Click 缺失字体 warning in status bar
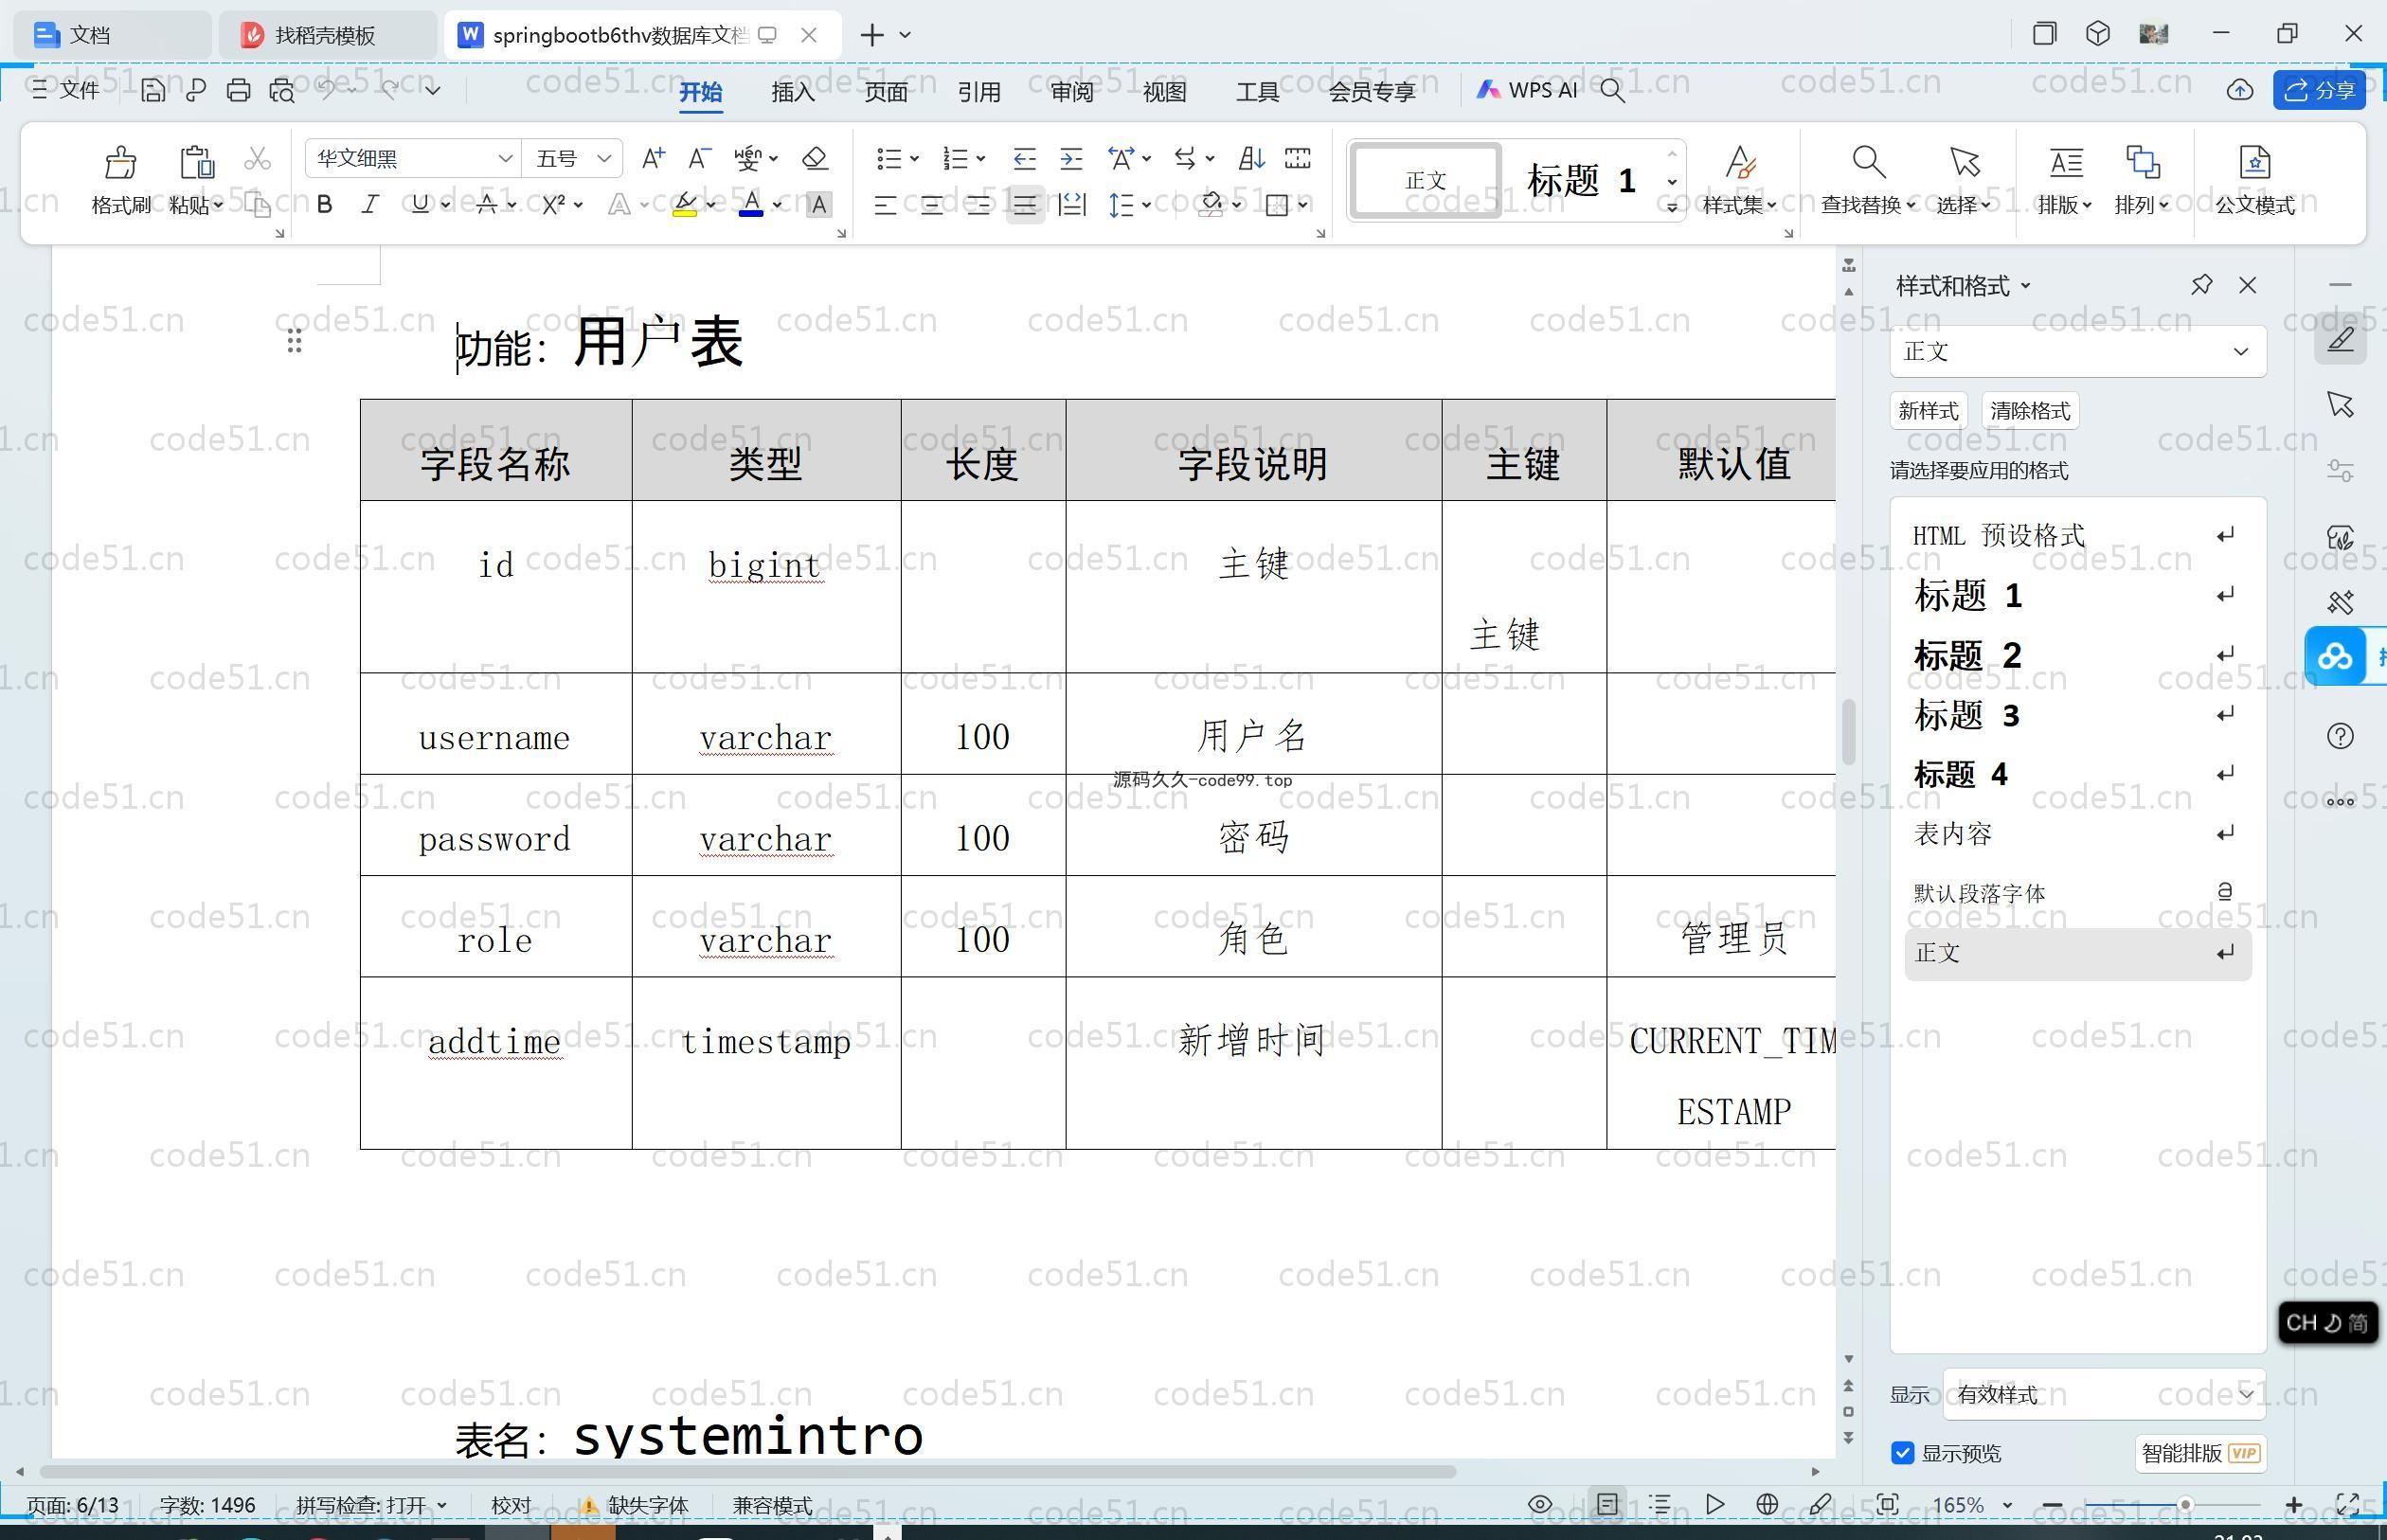2387x1540 pixels. pyautogui.click(x=634, y=1505)
